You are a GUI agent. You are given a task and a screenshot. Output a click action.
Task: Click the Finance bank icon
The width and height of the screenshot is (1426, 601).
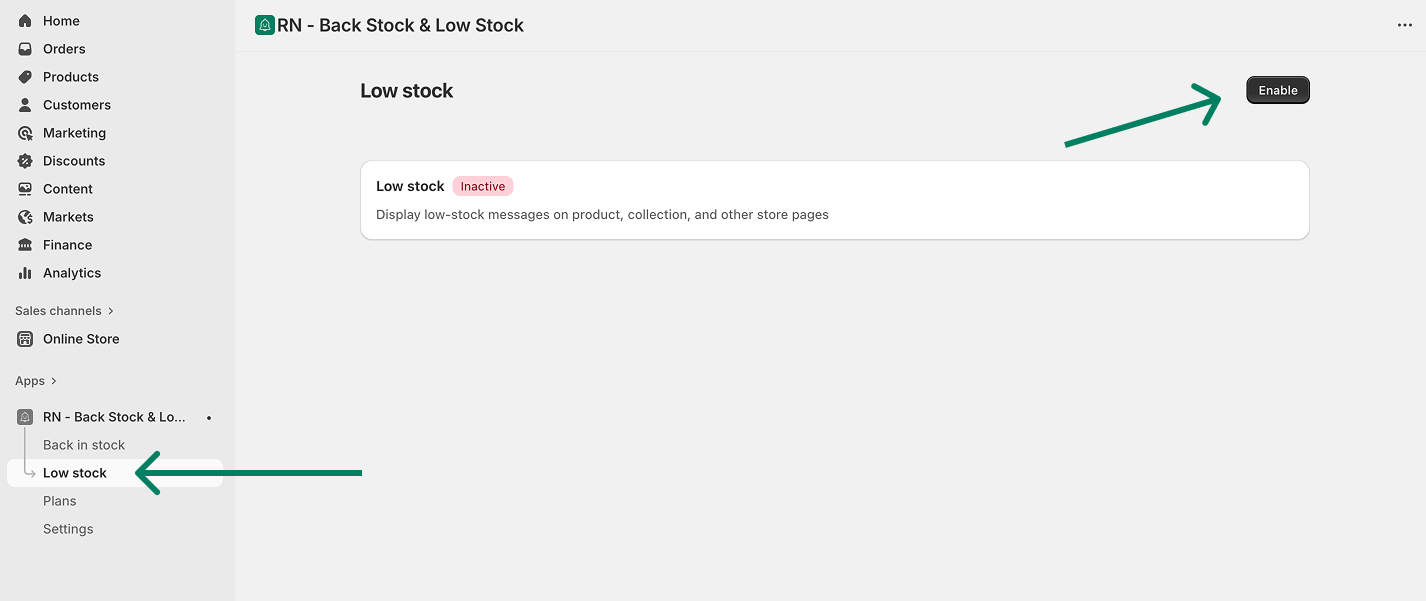point(25,245)
